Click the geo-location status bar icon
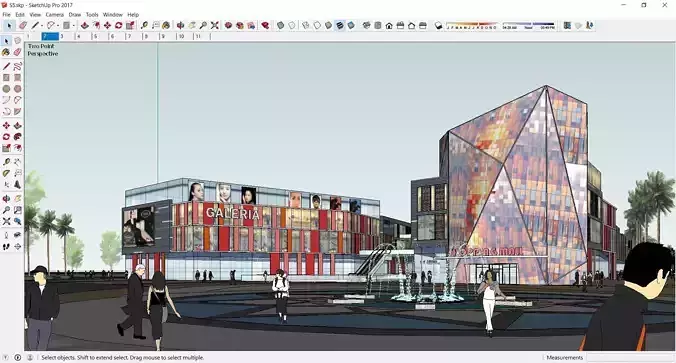The image size is (676, 363). [6, 357]
